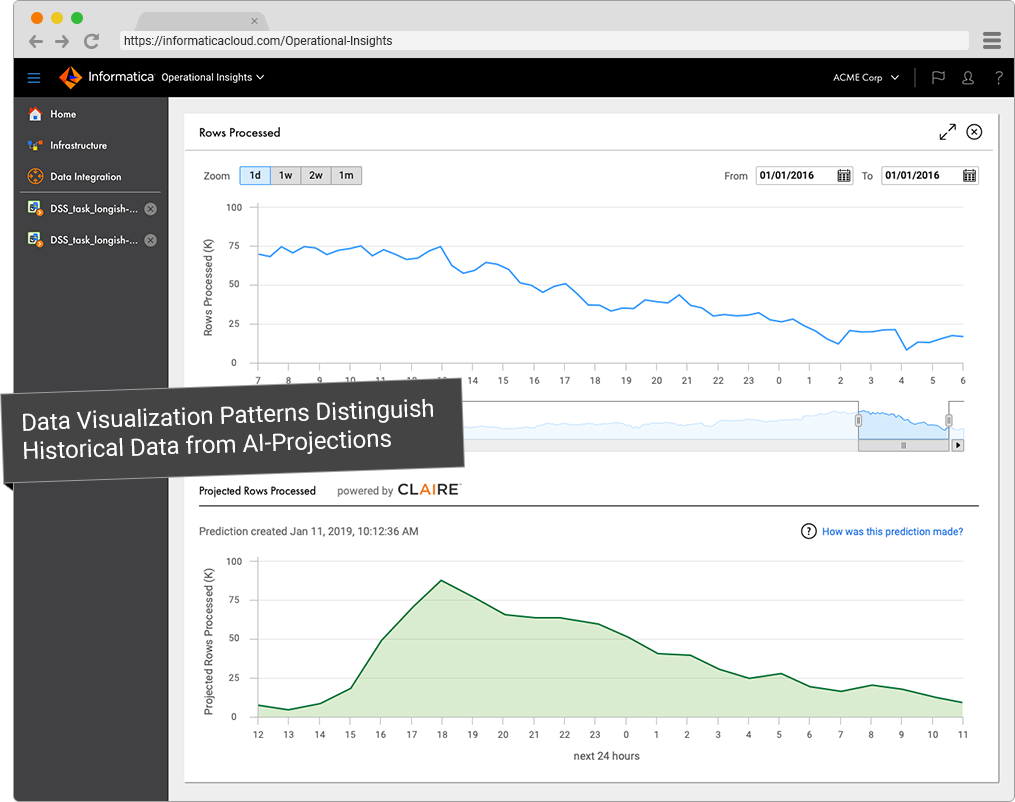Click the second DSS_task file icon
Viewport: 1015px width, 802px height.
pos(35,239)
